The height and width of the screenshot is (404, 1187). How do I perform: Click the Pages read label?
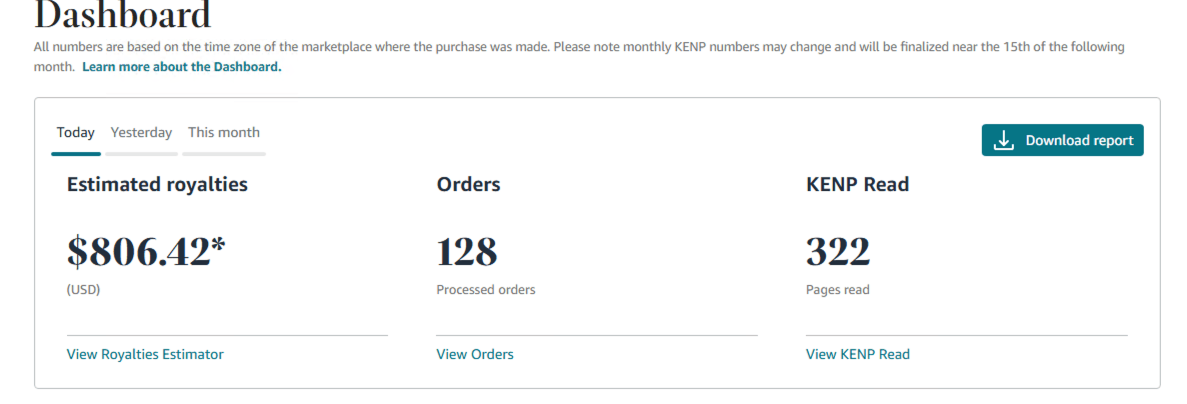pyautogui.click(x=838, y=290)
